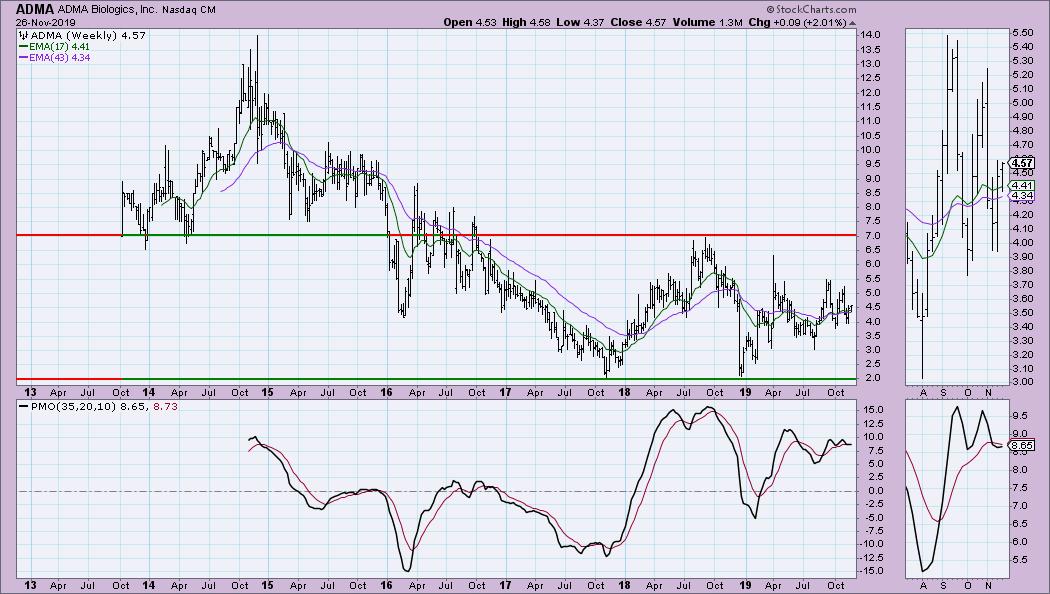Click the -15.0 label on PMO axis
1050x594 pixels.
871,571
